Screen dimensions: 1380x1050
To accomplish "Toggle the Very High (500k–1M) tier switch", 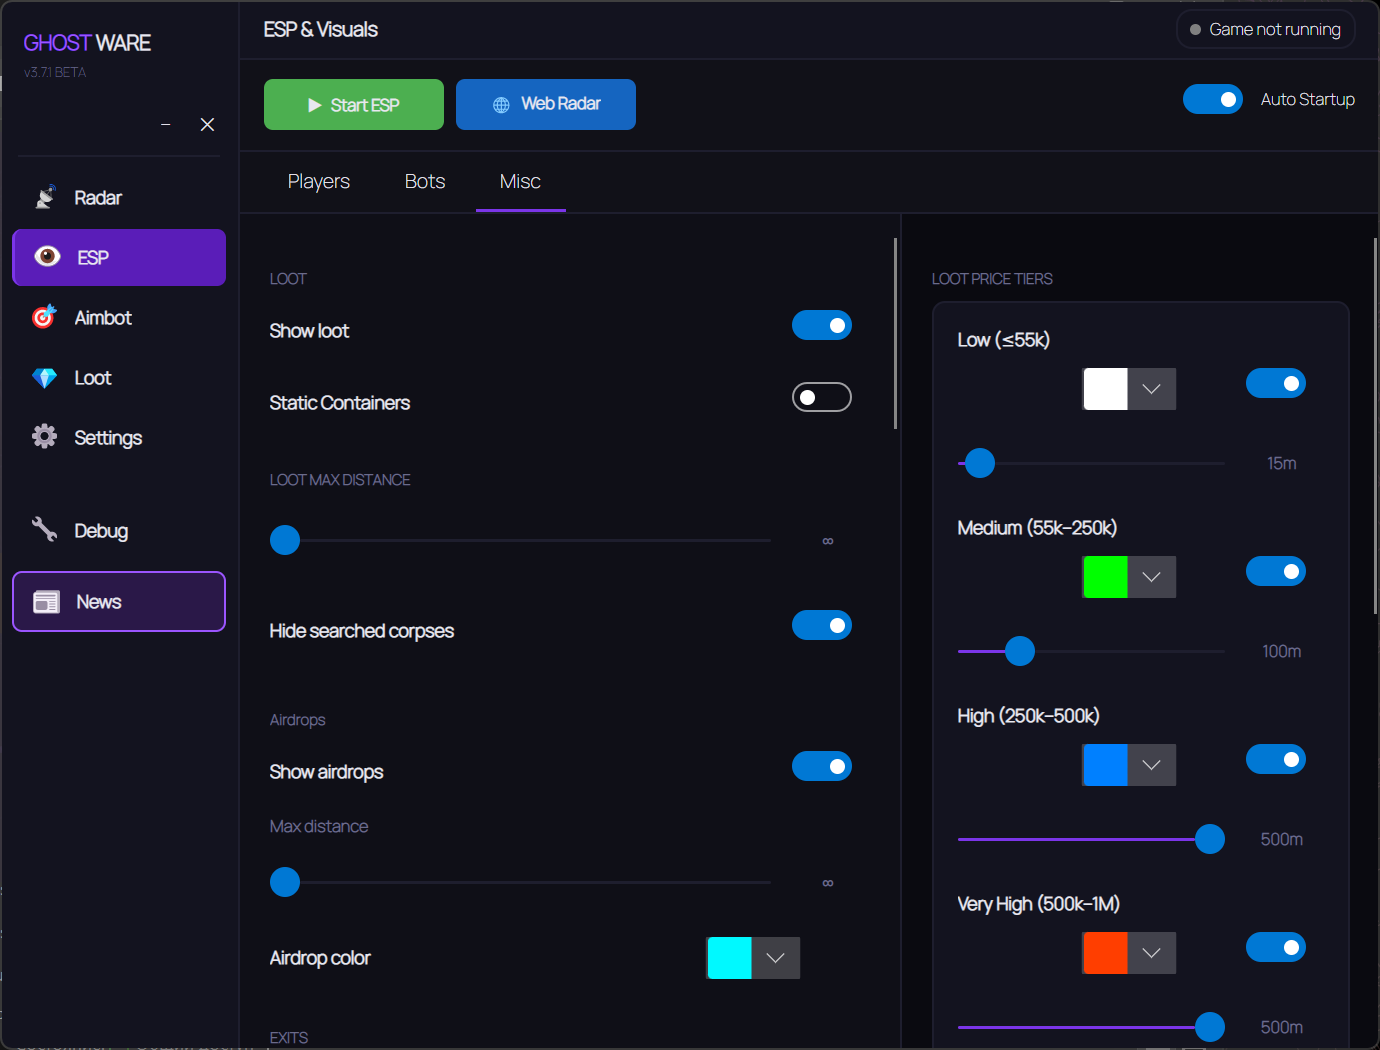I will click(x=1276, y=947).
